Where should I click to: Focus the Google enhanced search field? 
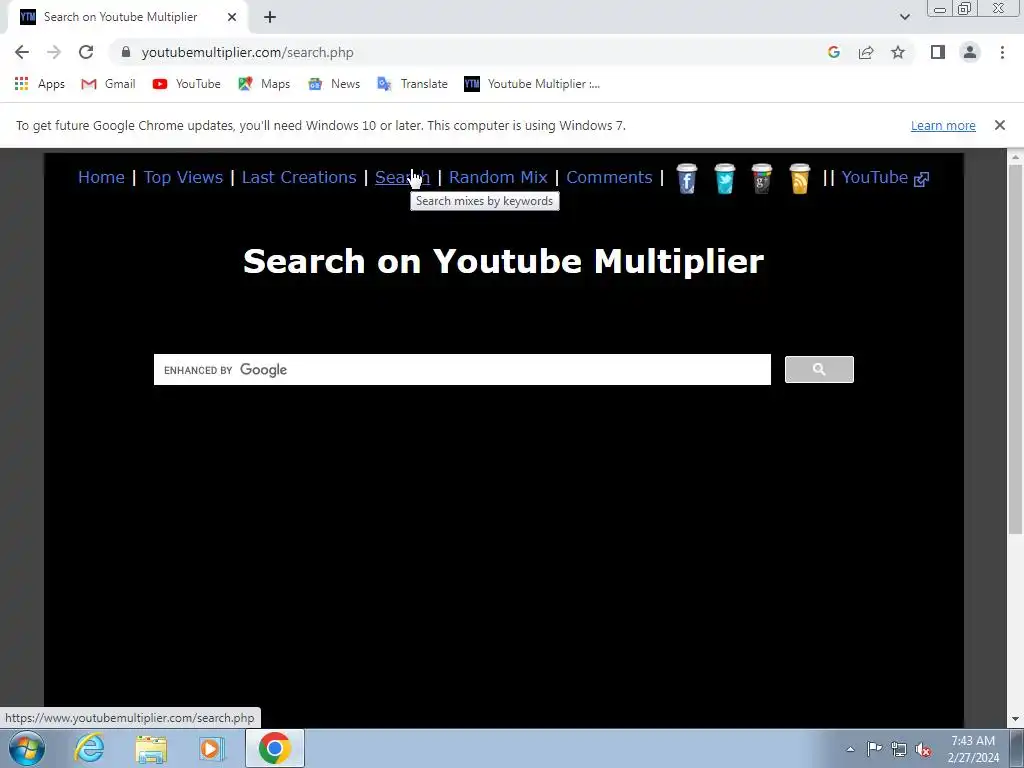pyautogui.click(x=462, y=370)
